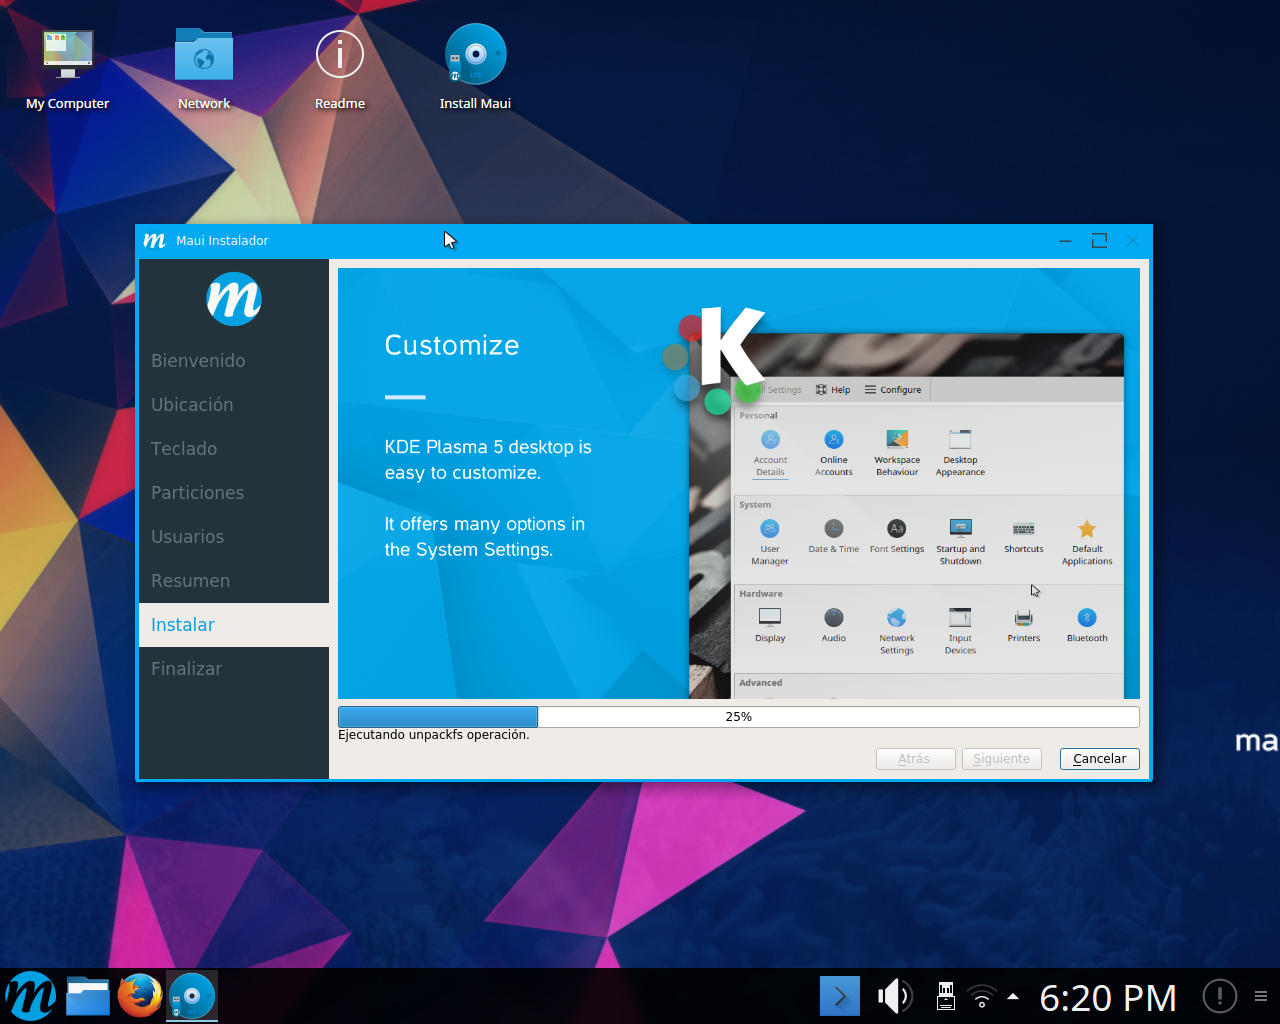The height and width of the screenshot is (1024, 1280).
Task: Open the file manager from the taskbar
Action: point(88,996)
